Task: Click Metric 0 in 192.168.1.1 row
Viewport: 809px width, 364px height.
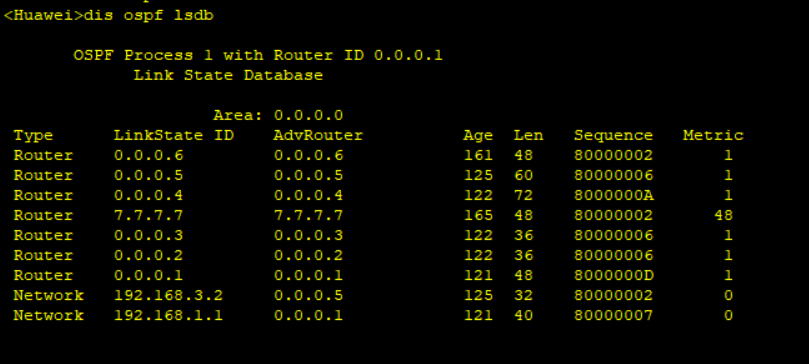Action: point(728,316)
